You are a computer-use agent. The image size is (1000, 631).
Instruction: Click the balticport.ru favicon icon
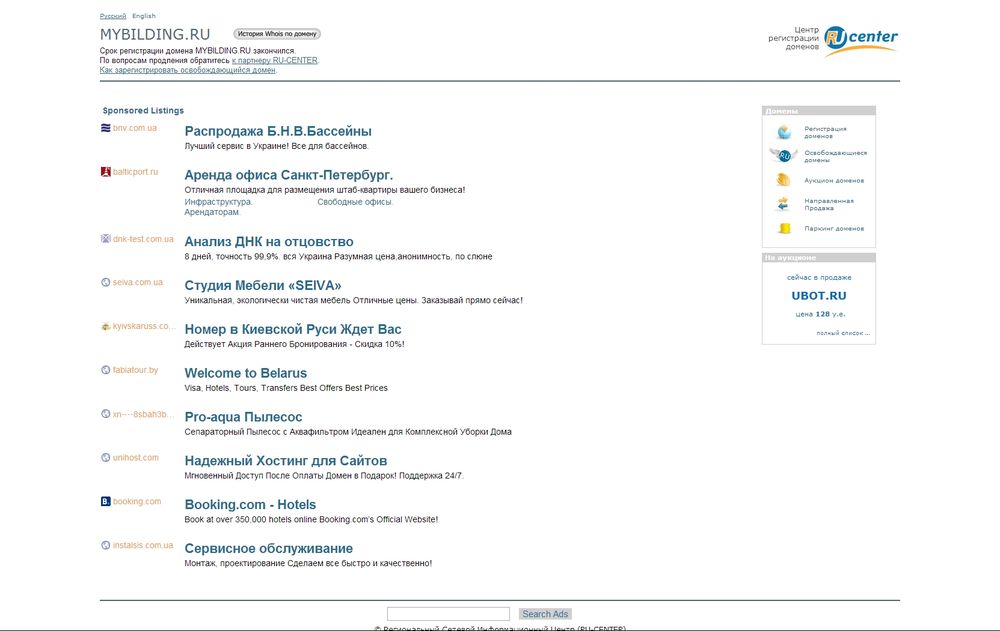point(105,172)
